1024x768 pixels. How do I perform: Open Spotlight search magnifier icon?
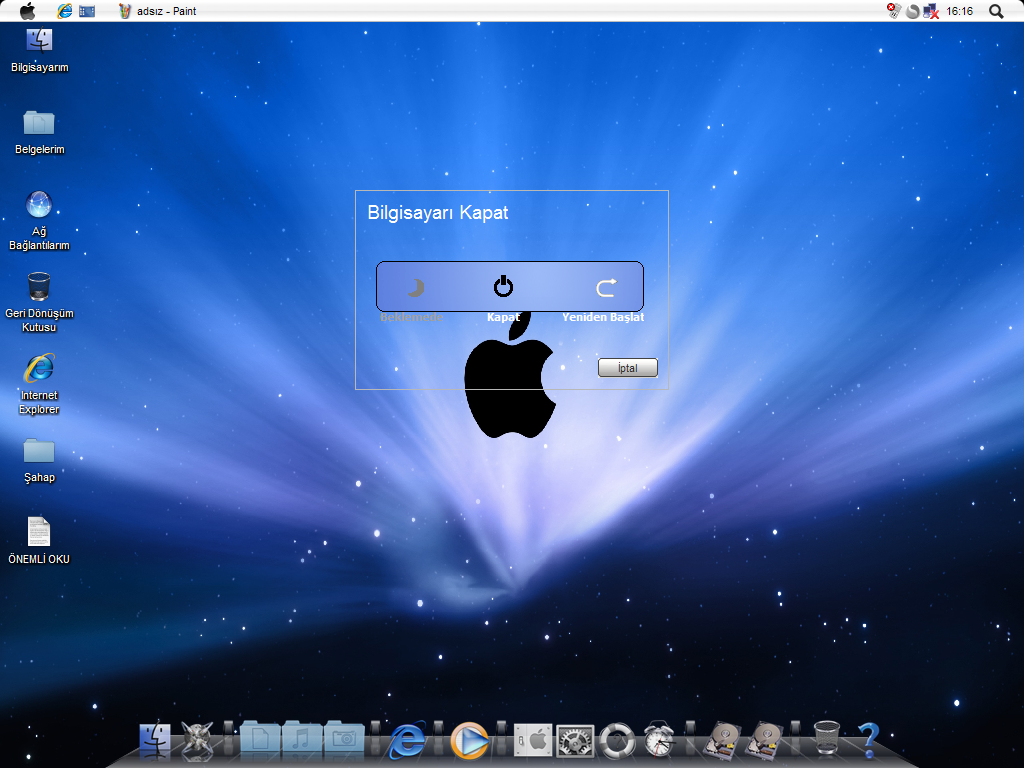(996, 11)
